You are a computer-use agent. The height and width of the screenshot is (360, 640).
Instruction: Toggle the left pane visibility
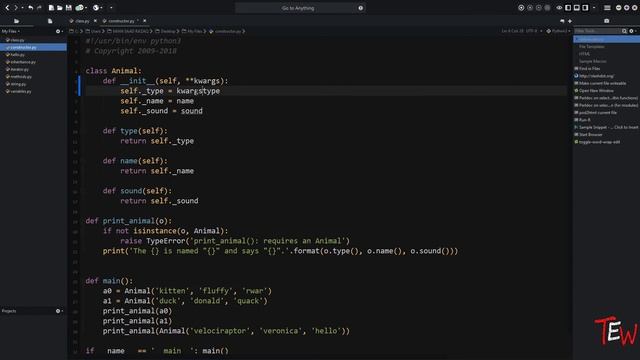(568, 8)
